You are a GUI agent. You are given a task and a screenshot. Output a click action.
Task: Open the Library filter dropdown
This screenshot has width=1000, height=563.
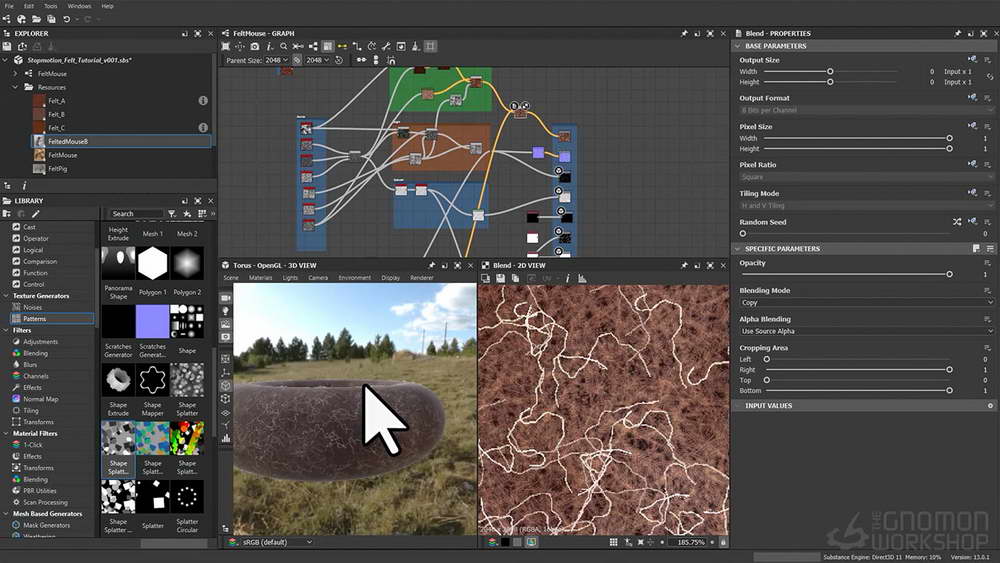172,214
